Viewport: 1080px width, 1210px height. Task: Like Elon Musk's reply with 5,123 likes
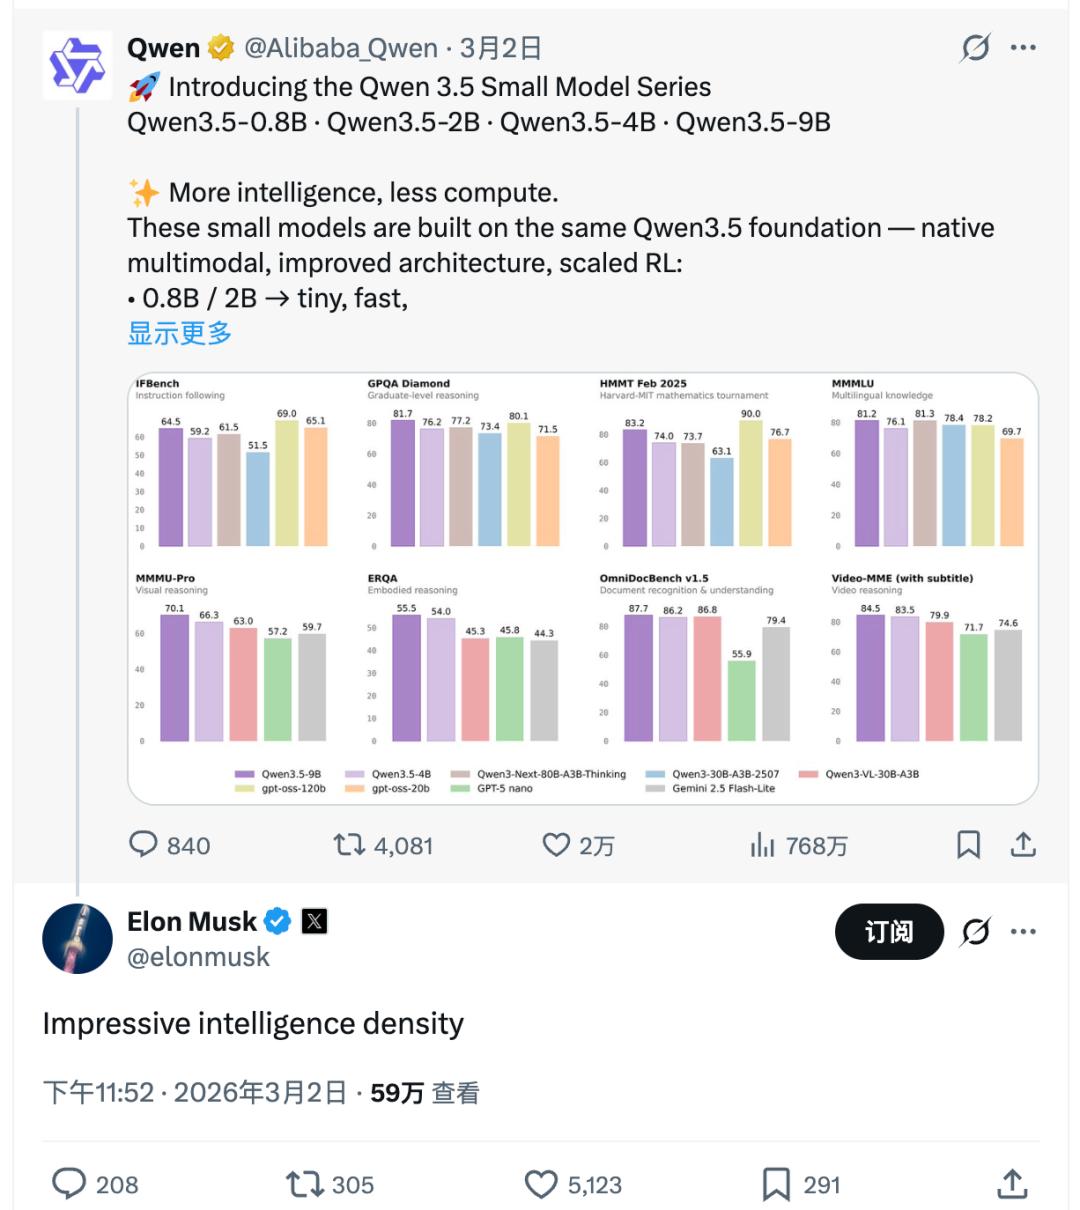click(541, 1185)
